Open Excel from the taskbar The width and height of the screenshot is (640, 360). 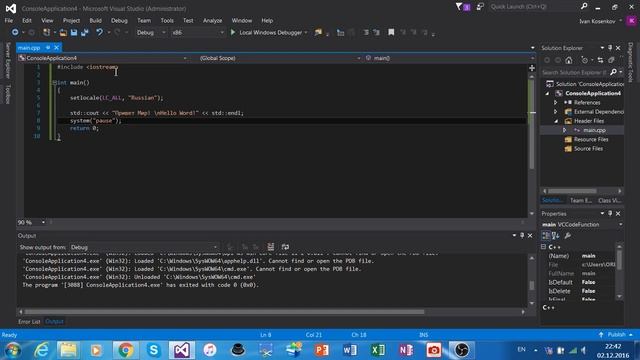pyautogui.click(x=378, y=350)
